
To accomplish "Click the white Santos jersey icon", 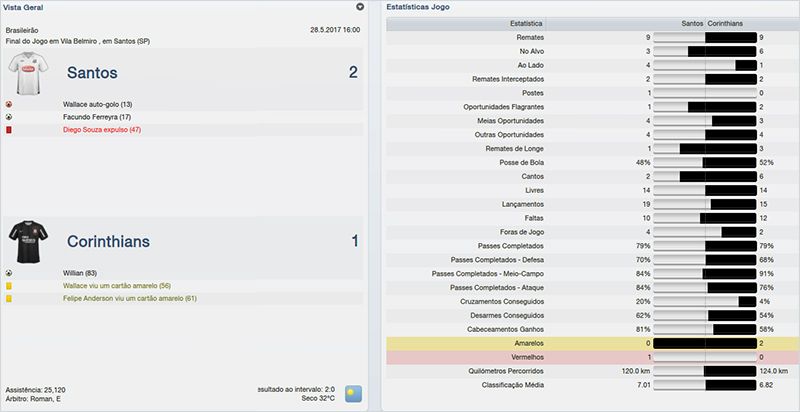I will pyautogui.click(x=29, y=72).
